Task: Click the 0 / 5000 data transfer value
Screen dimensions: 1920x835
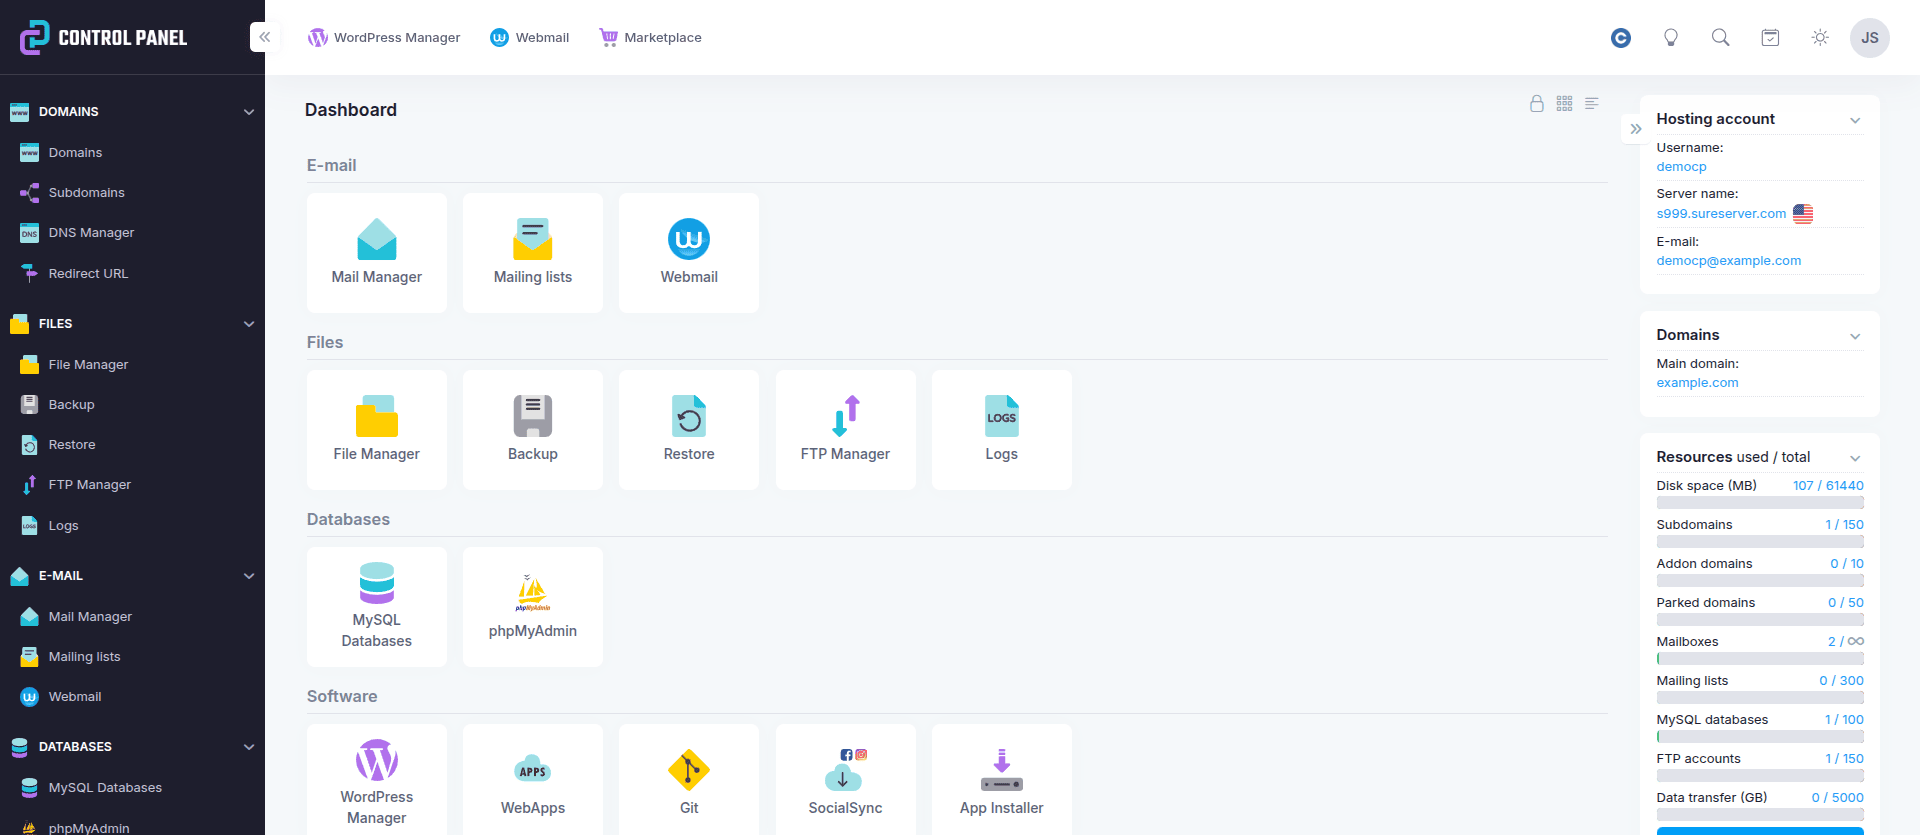Action: tap(1838, 798)
